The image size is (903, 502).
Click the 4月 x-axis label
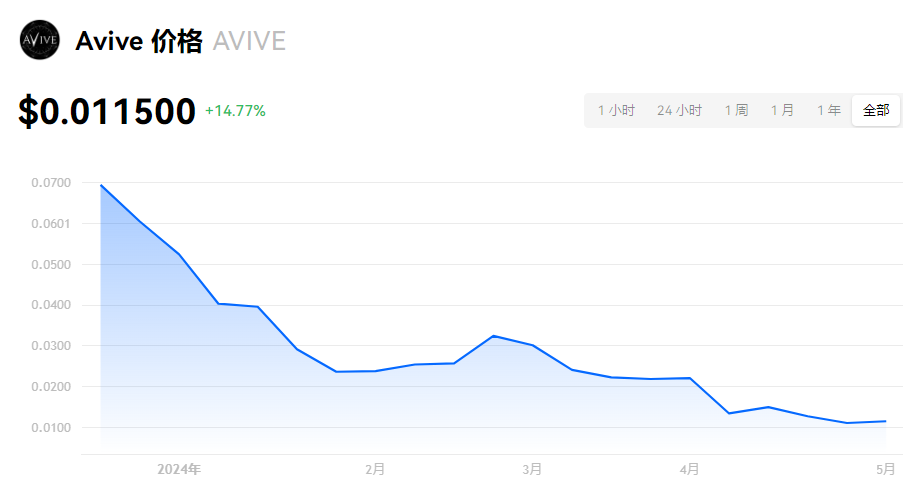click(689, 469)
